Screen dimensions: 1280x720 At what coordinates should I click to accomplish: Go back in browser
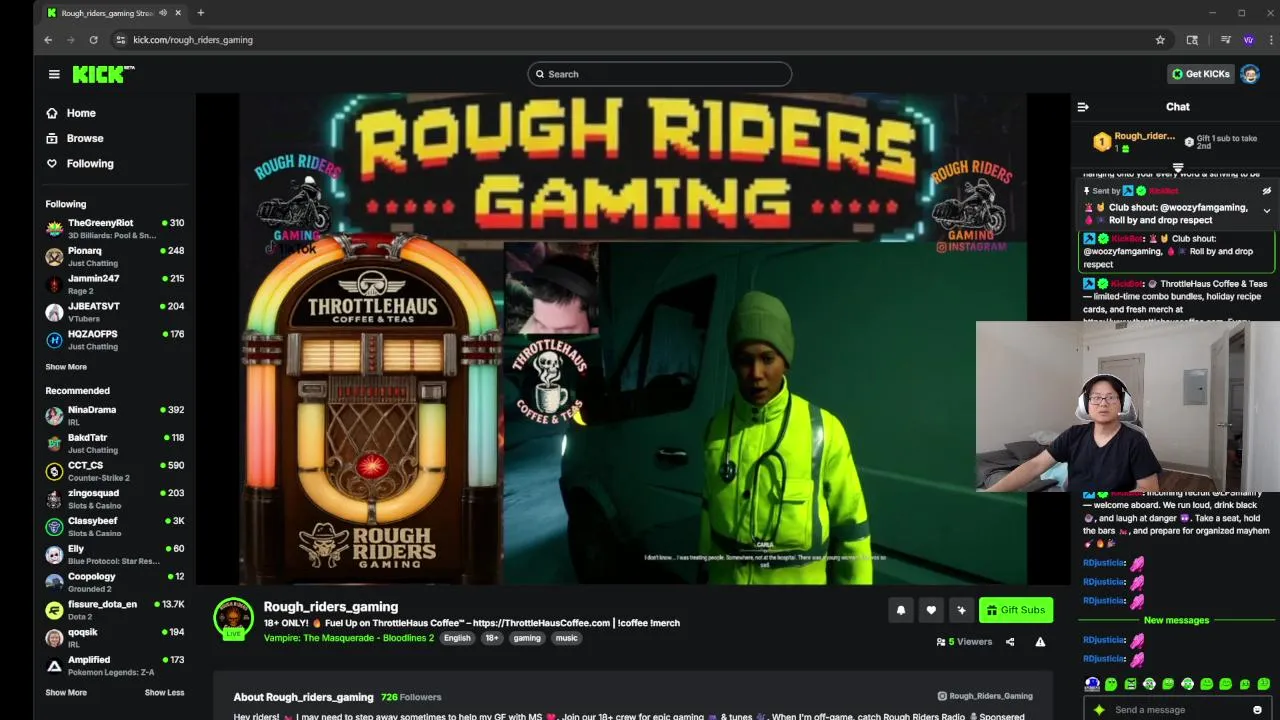48,40
